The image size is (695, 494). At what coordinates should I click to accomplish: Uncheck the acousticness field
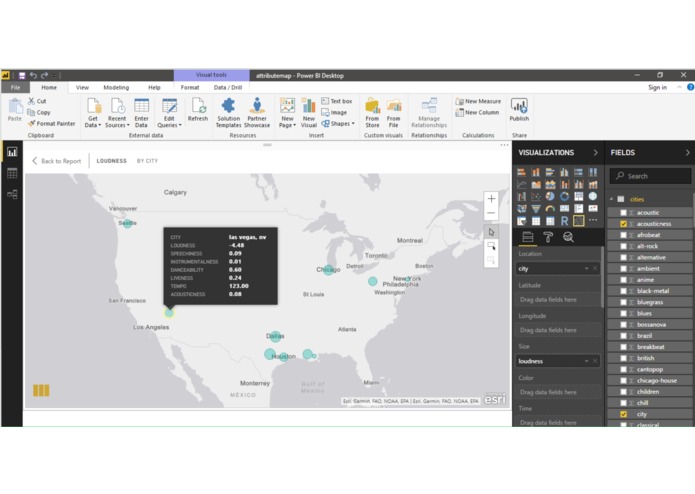coord(623,224)
